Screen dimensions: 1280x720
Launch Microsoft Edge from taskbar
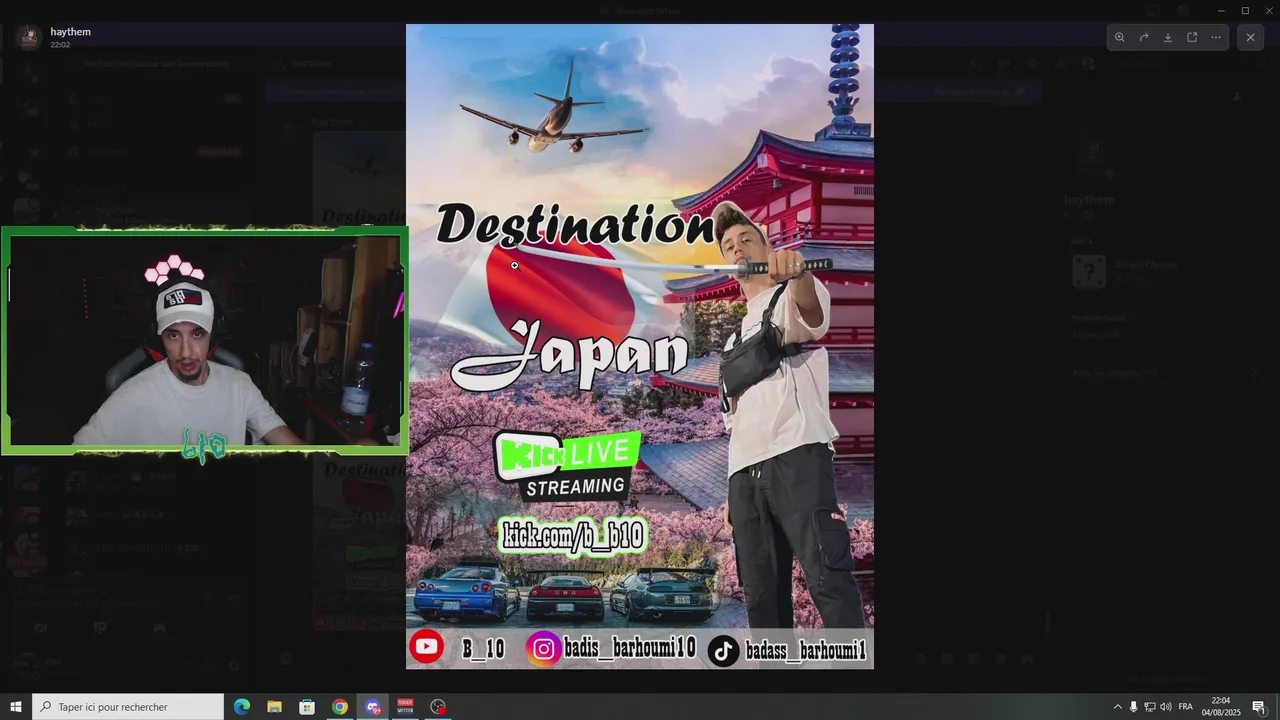(x=242, y=707)
